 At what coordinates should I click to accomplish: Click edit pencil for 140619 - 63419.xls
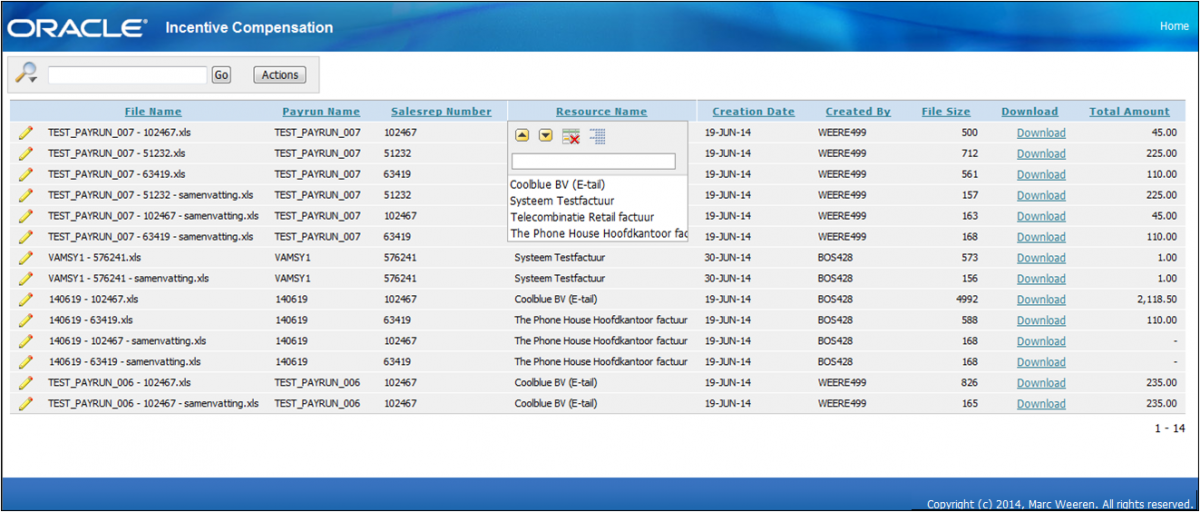point(26,320)
